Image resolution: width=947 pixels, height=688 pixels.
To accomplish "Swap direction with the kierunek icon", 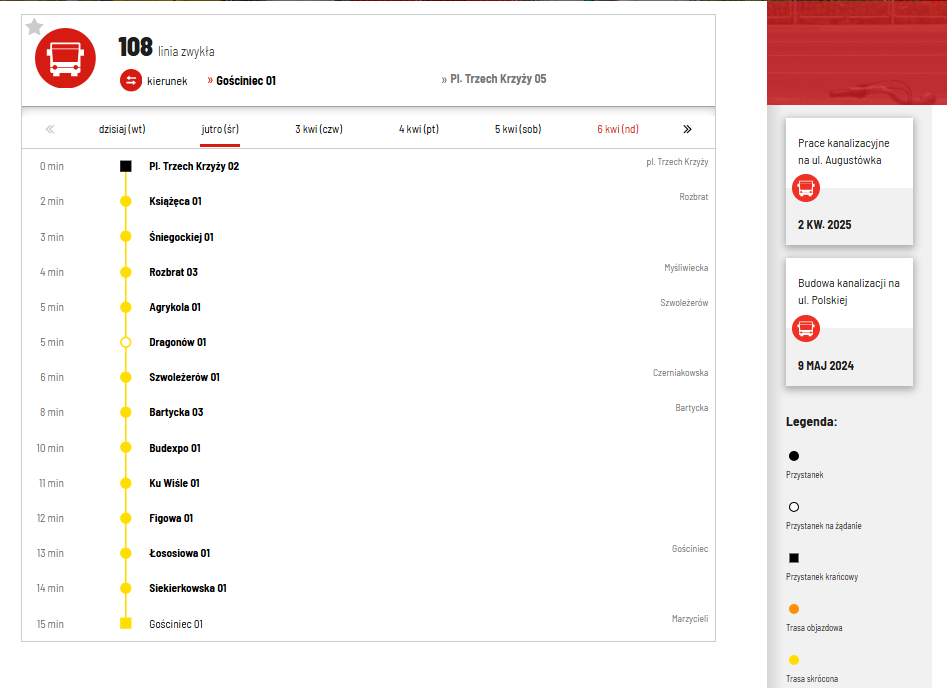I will [x=131, y=81].
